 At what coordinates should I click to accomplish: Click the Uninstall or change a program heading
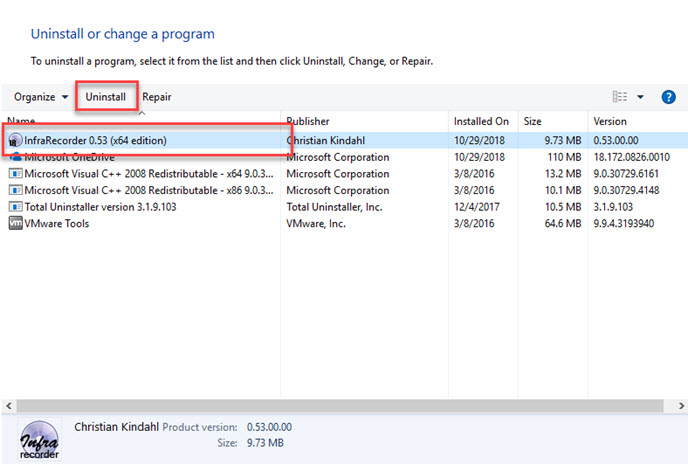(x=123, y=34)
